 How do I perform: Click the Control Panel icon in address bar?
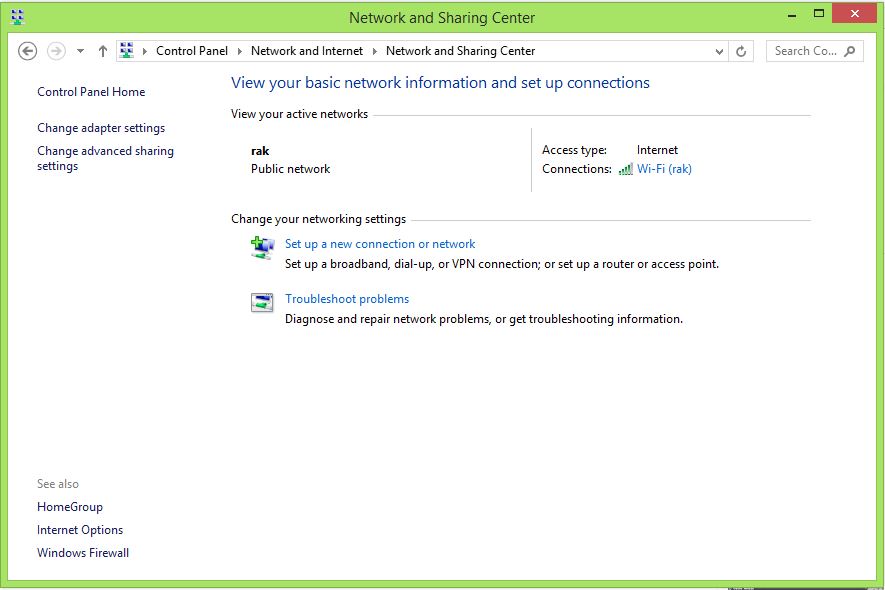click(x=127, y=51)
